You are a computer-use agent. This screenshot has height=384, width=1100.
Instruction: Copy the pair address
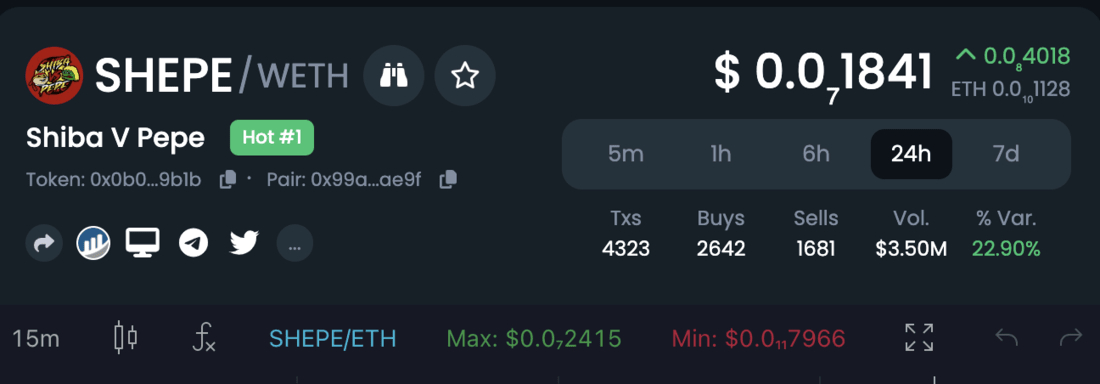[448, 180]
